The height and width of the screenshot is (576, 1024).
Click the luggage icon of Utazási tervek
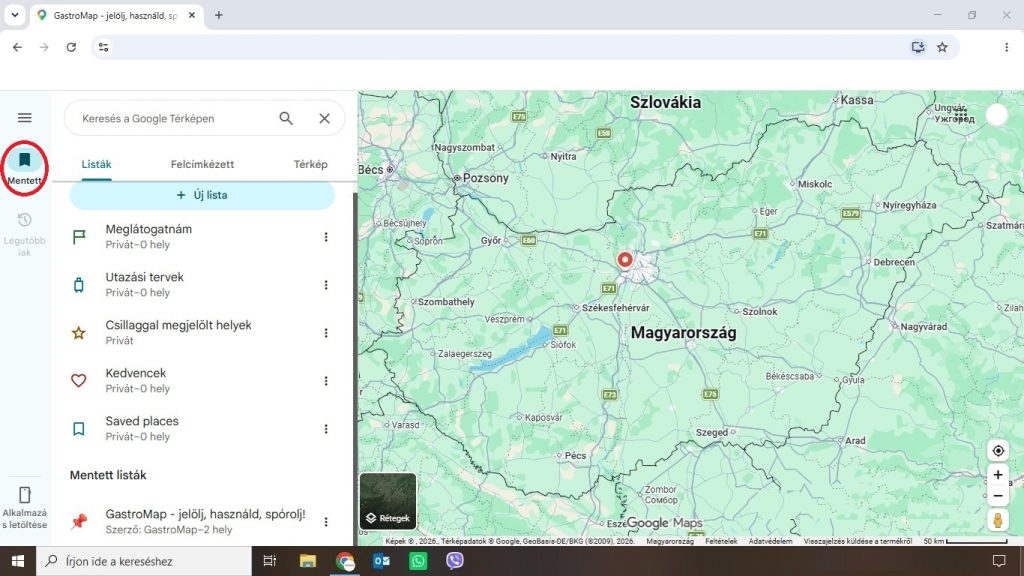[x=79, y=285]
